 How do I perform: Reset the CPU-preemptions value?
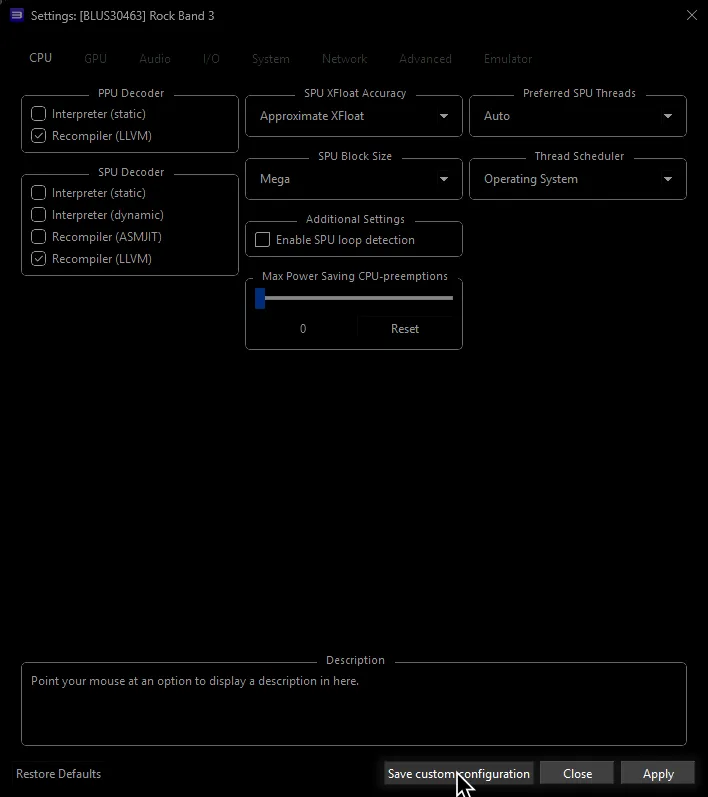tap(405, 329)
